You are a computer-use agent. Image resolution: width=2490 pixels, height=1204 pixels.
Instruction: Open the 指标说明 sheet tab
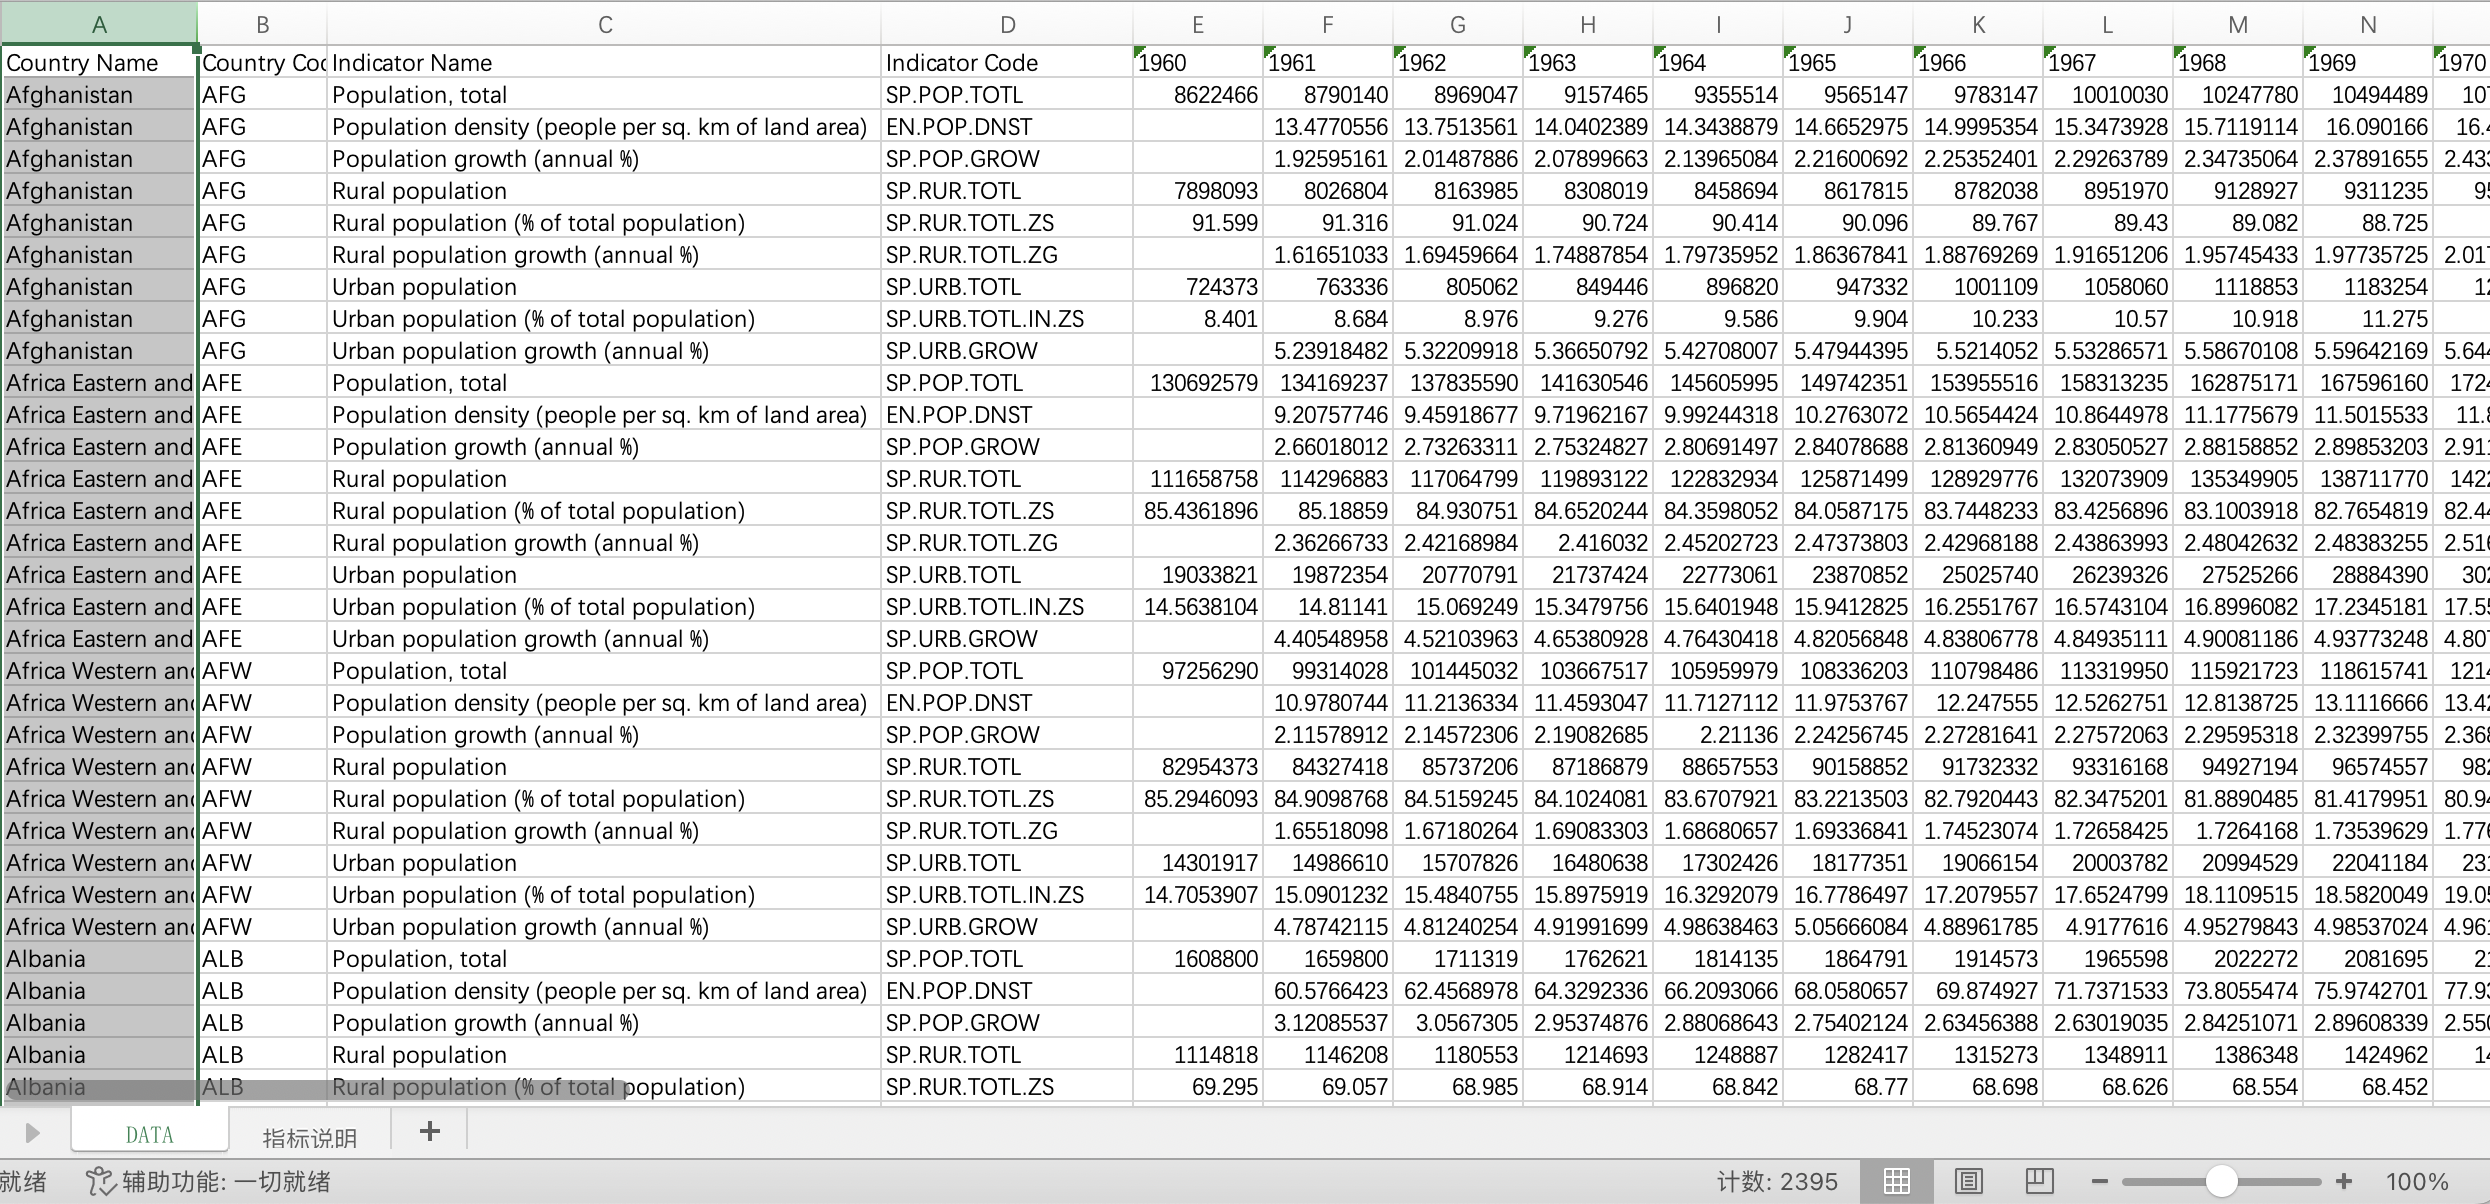[x=309, y=1138]
